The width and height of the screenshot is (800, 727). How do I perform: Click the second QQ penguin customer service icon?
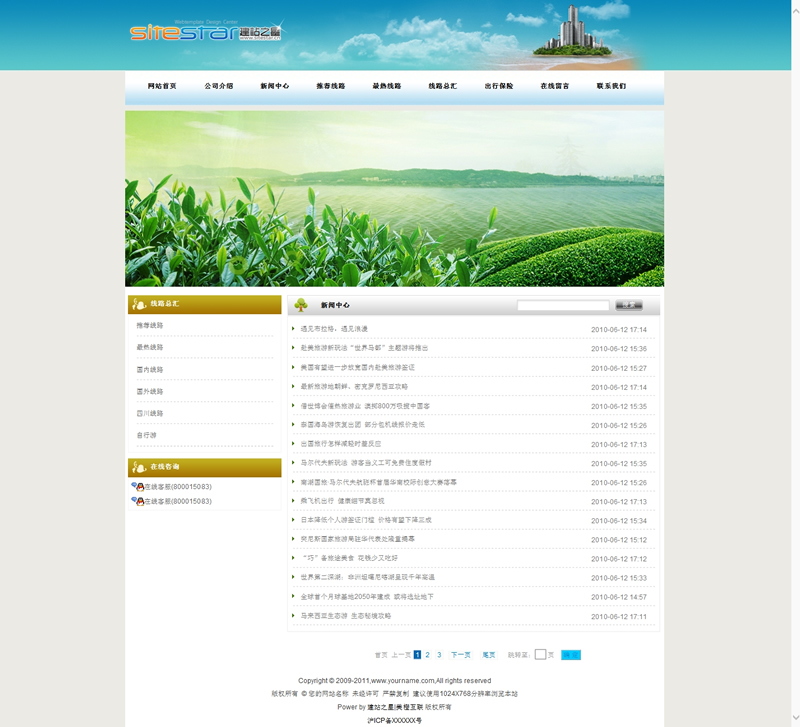pos(136,501)
